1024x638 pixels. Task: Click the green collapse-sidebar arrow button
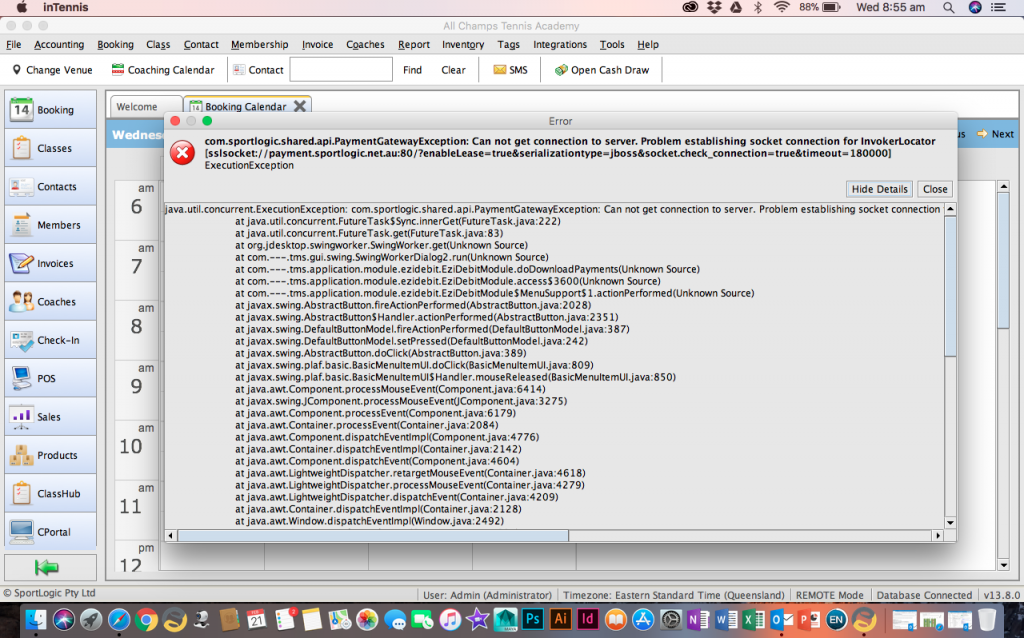[x=50, y=567]
